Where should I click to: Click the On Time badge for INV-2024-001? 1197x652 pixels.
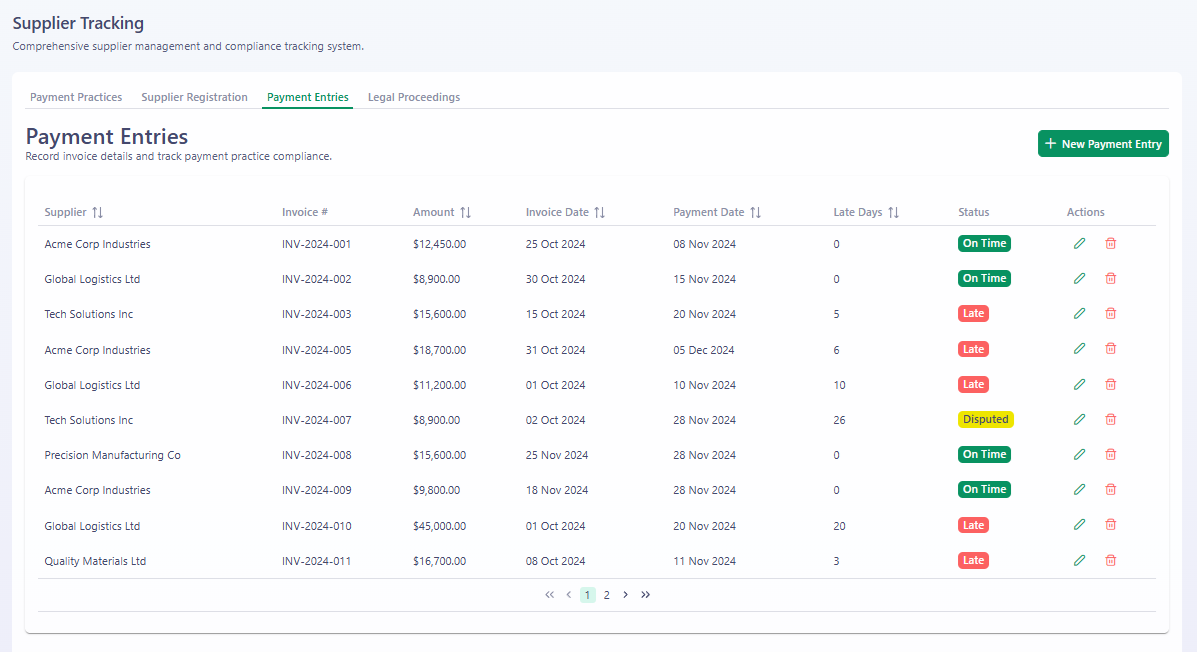pos(984,244)
